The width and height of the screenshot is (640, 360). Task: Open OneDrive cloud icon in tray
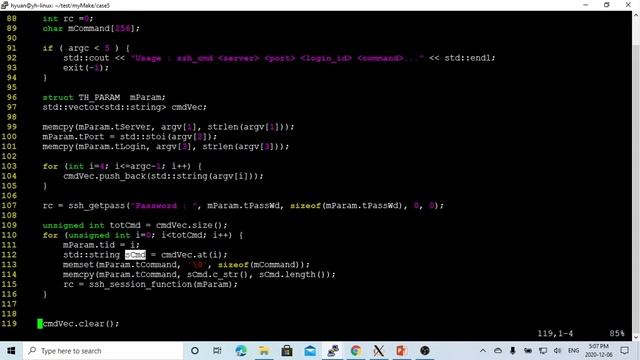coord(498,351)
